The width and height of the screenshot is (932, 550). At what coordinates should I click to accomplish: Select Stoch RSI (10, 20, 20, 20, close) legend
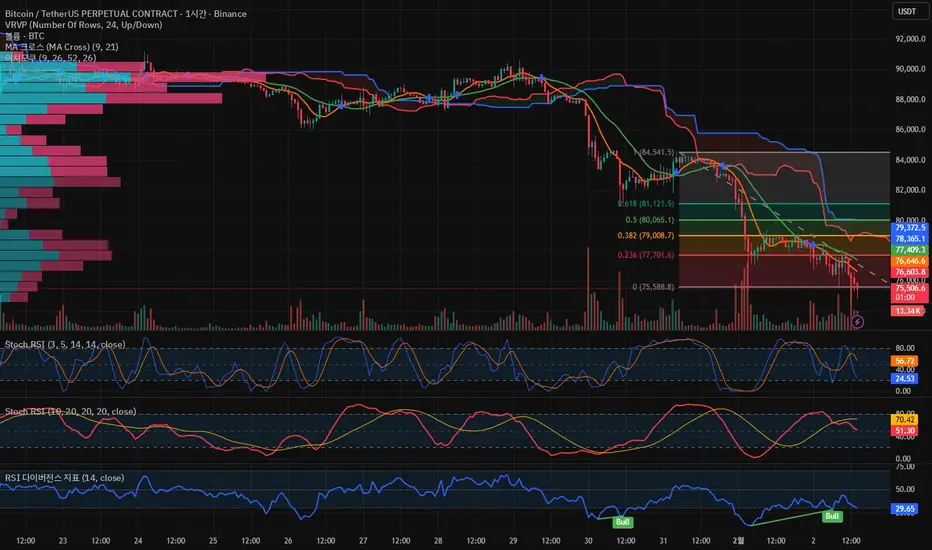(71, 411)
